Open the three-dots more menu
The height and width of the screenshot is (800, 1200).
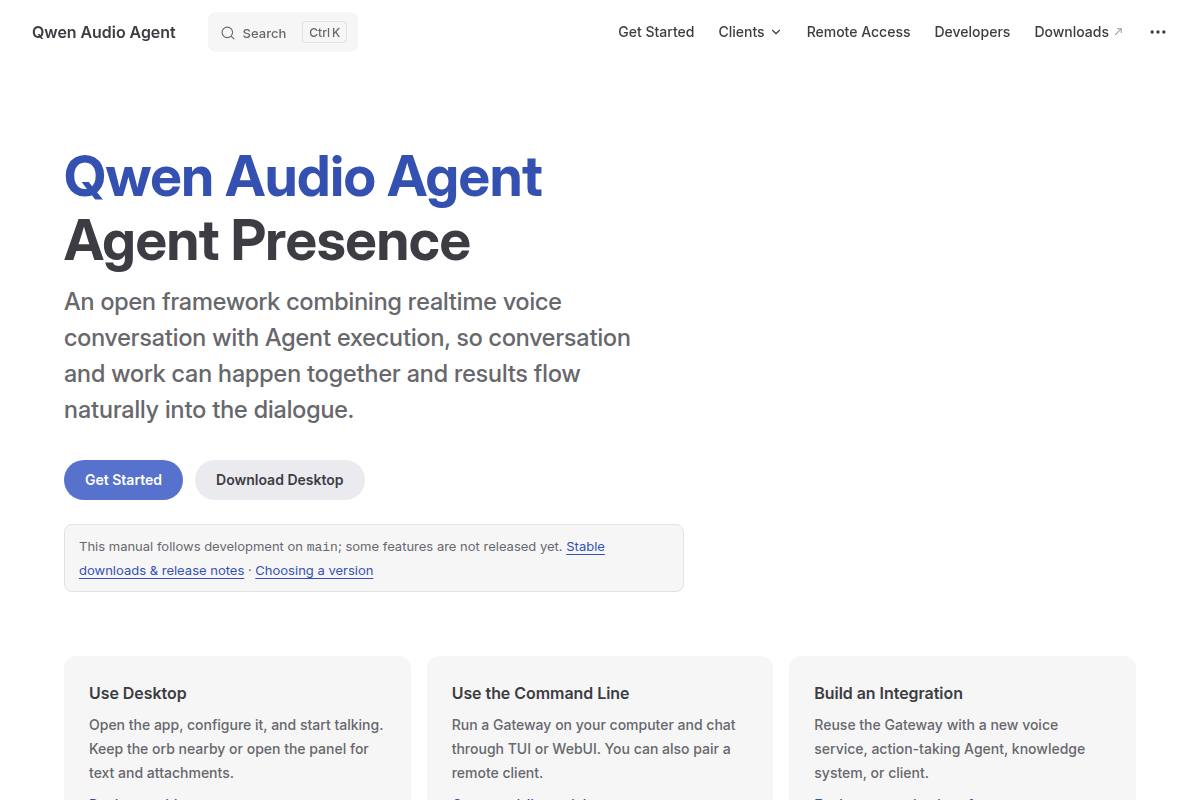coord(1158,32)
